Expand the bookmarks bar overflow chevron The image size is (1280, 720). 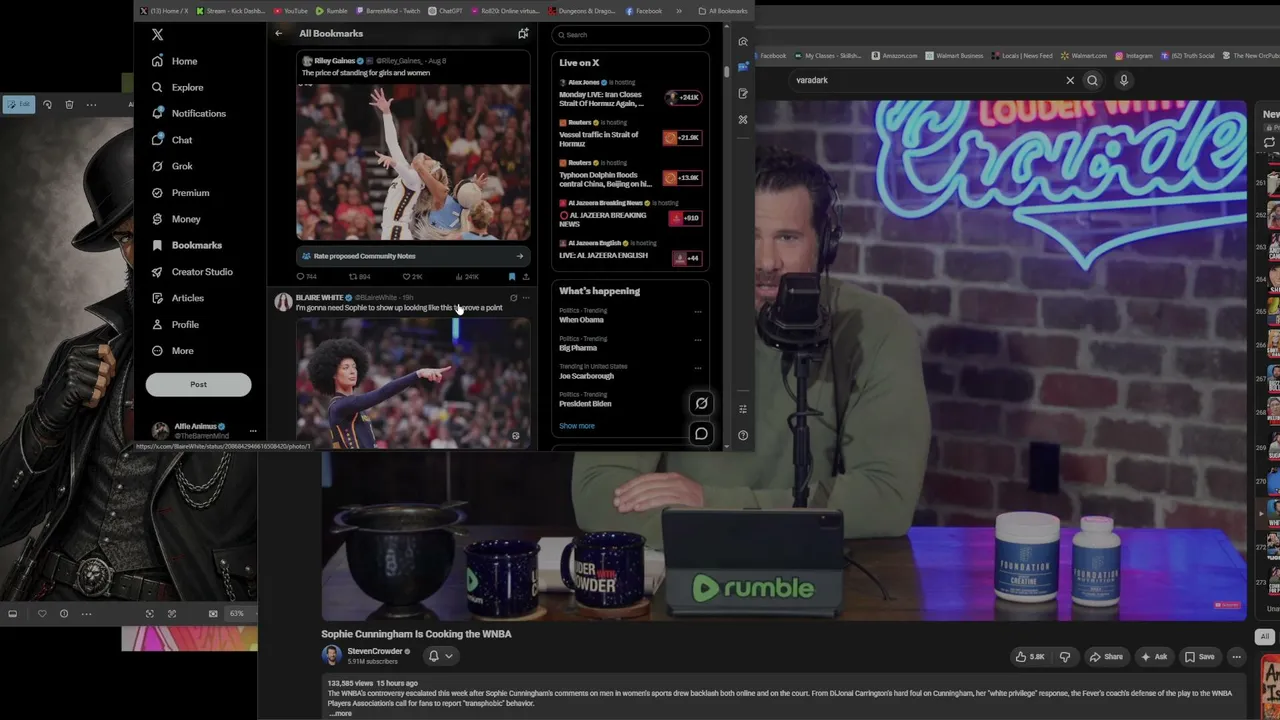(678, 11)
